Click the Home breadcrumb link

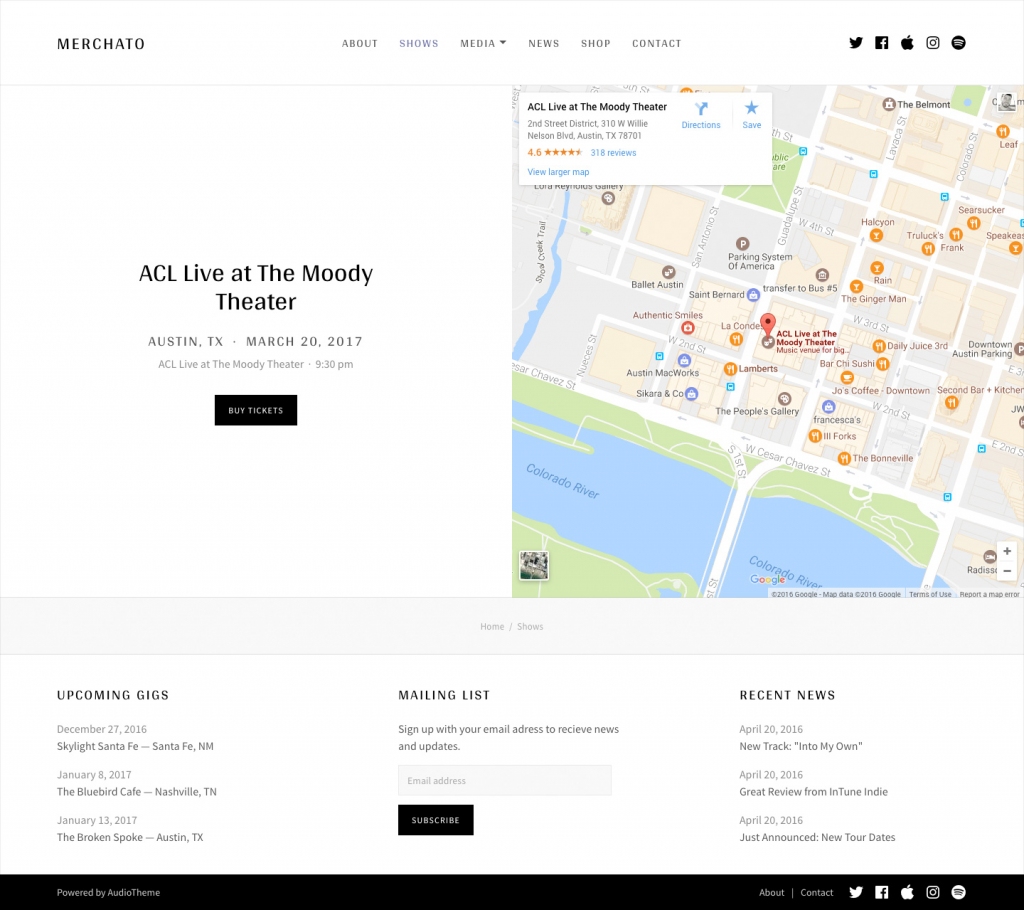point(492,626)
